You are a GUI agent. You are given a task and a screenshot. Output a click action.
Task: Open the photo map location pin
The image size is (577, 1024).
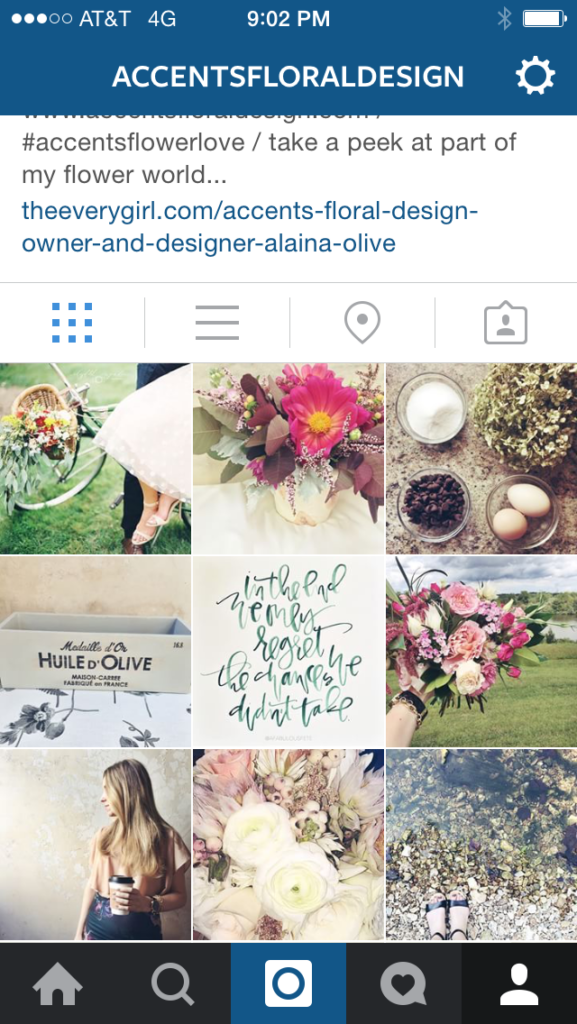pos(362,323)
